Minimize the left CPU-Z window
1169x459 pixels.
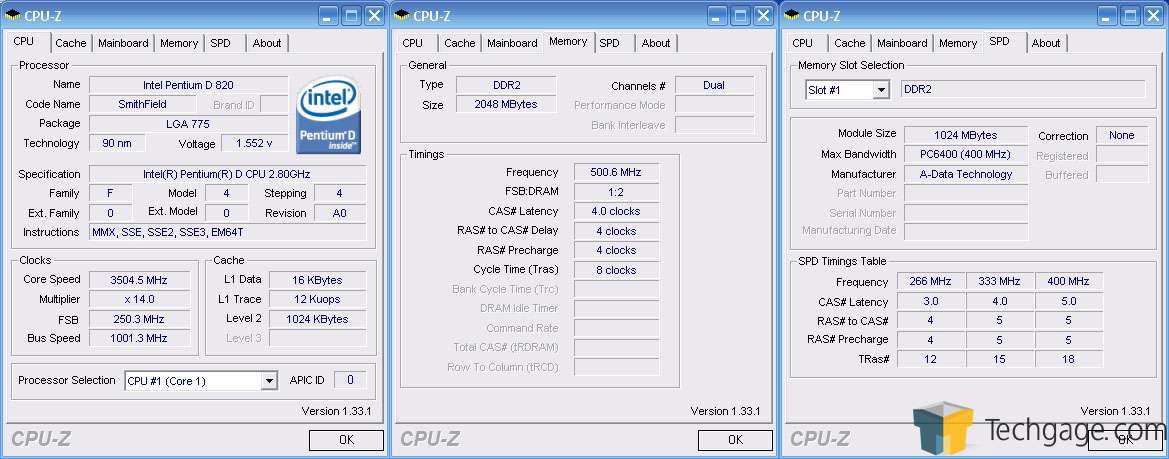click(x=329, y=15)
